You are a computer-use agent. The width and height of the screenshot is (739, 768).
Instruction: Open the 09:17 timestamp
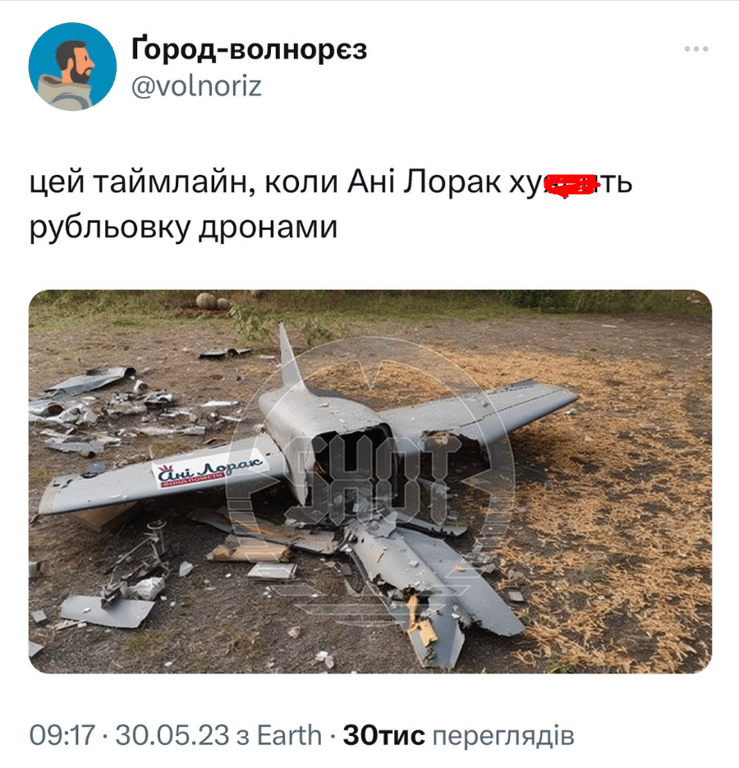pos(62,735)
